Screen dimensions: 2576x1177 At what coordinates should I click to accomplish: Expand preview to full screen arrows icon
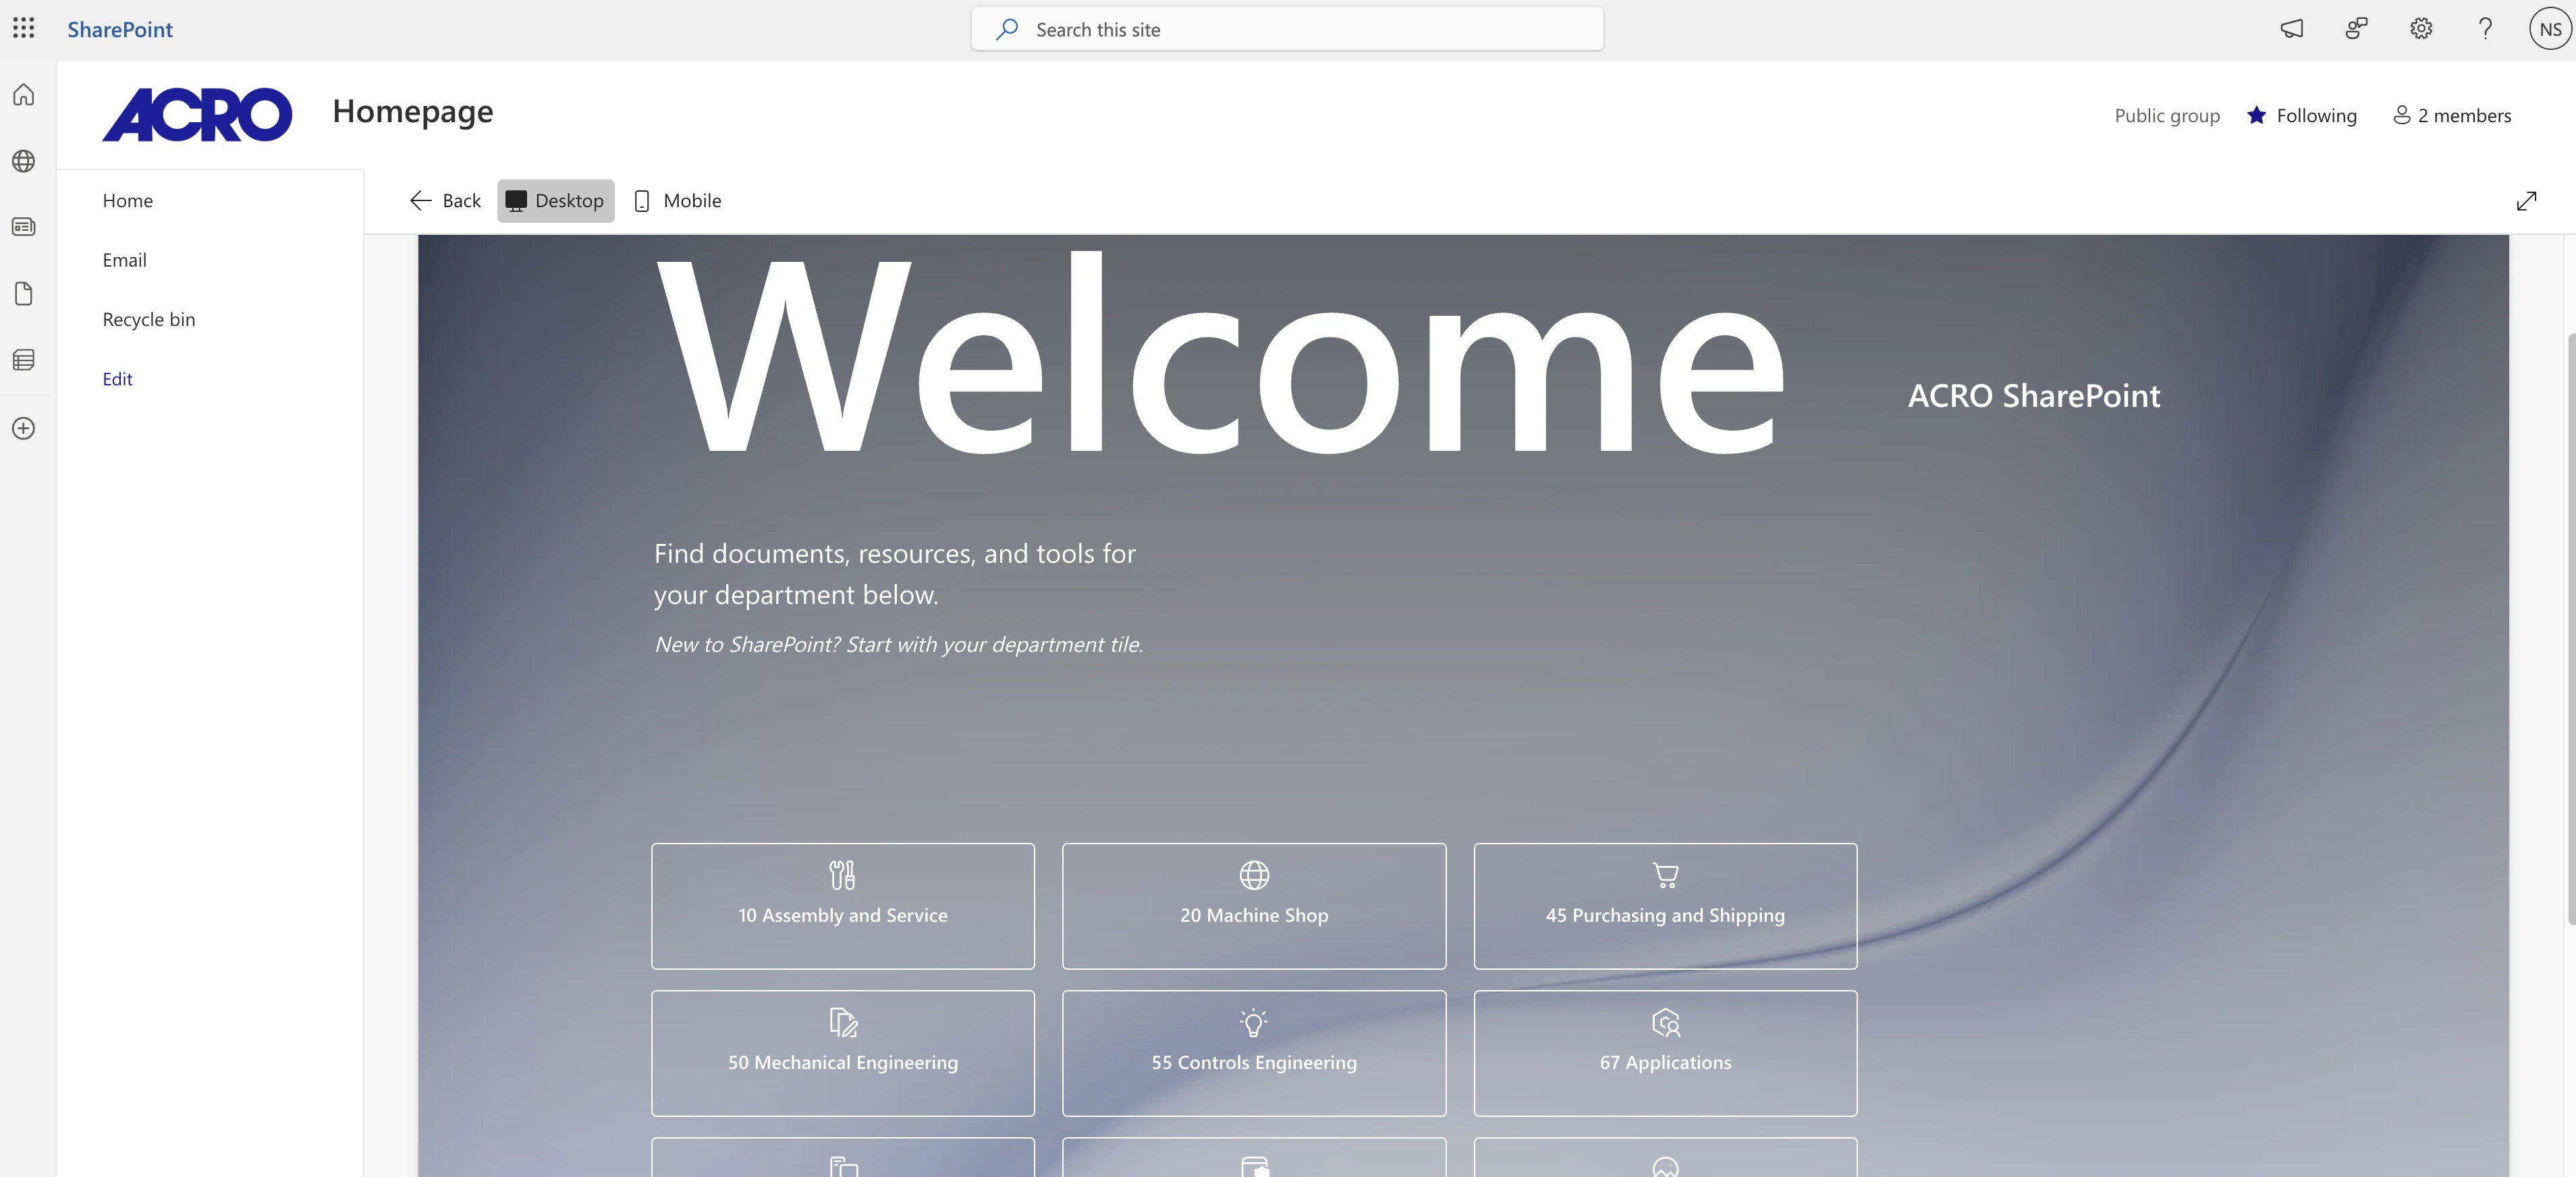[x=2527, y=201]
